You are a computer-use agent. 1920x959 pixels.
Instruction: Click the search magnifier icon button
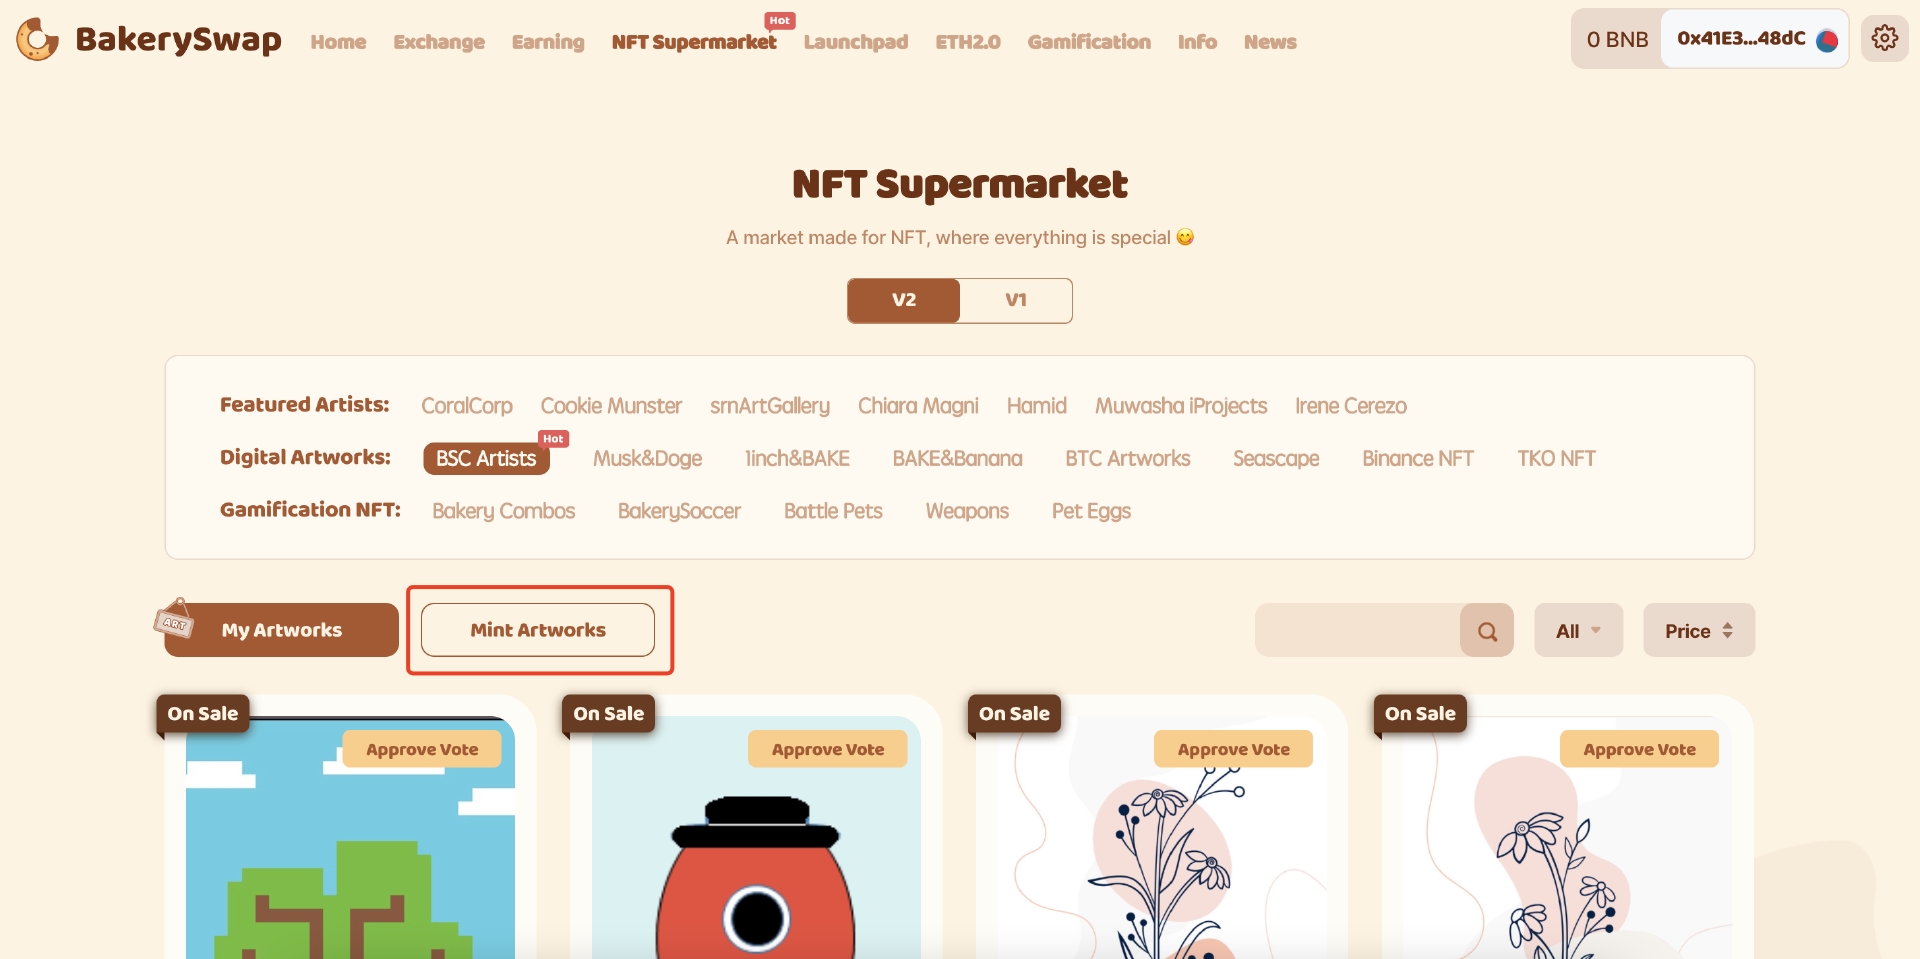point(1487,631)
